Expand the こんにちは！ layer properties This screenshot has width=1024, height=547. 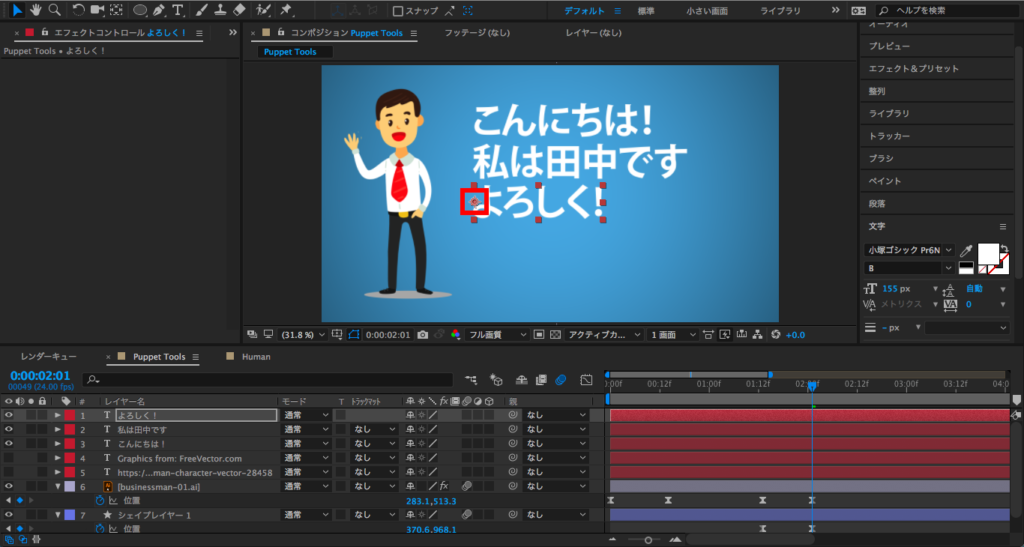(58, 443)
